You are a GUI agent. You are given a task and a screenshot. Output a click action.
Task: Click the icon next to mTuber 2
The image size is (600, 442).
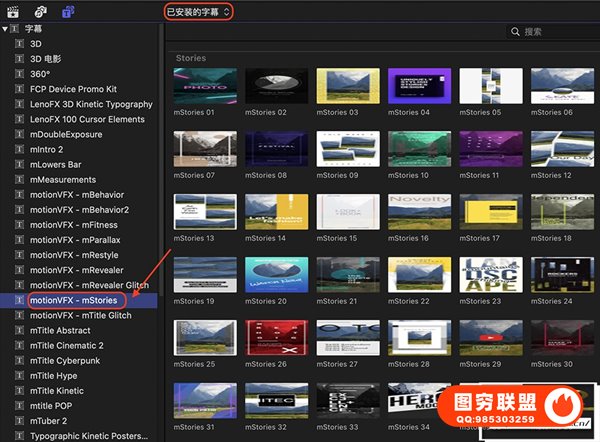[x=20, y=420]
